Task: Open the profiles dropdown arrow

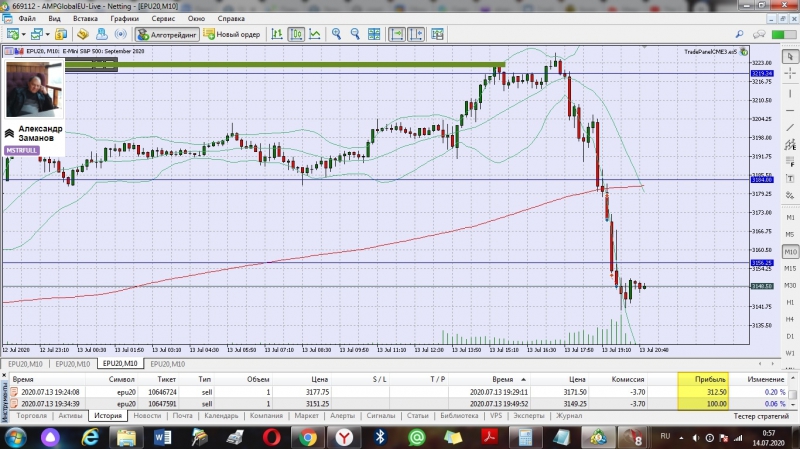Action: coord(47,35)
